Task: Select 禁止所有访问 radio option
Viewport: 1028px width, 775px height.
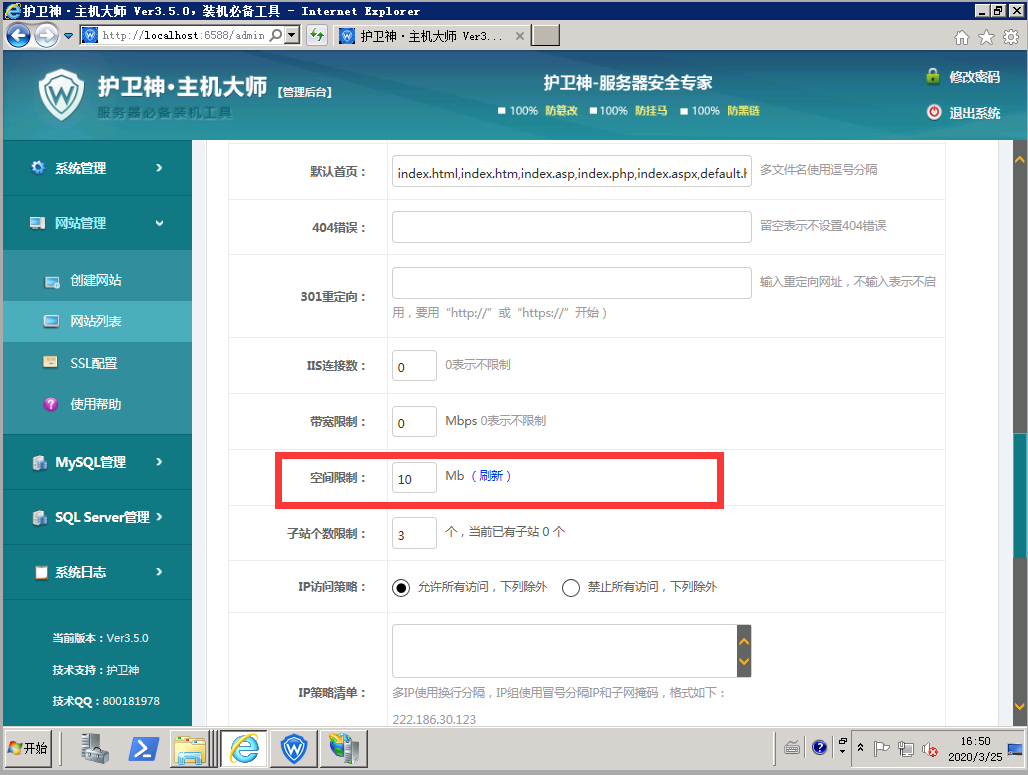Action: click(571, 588)
